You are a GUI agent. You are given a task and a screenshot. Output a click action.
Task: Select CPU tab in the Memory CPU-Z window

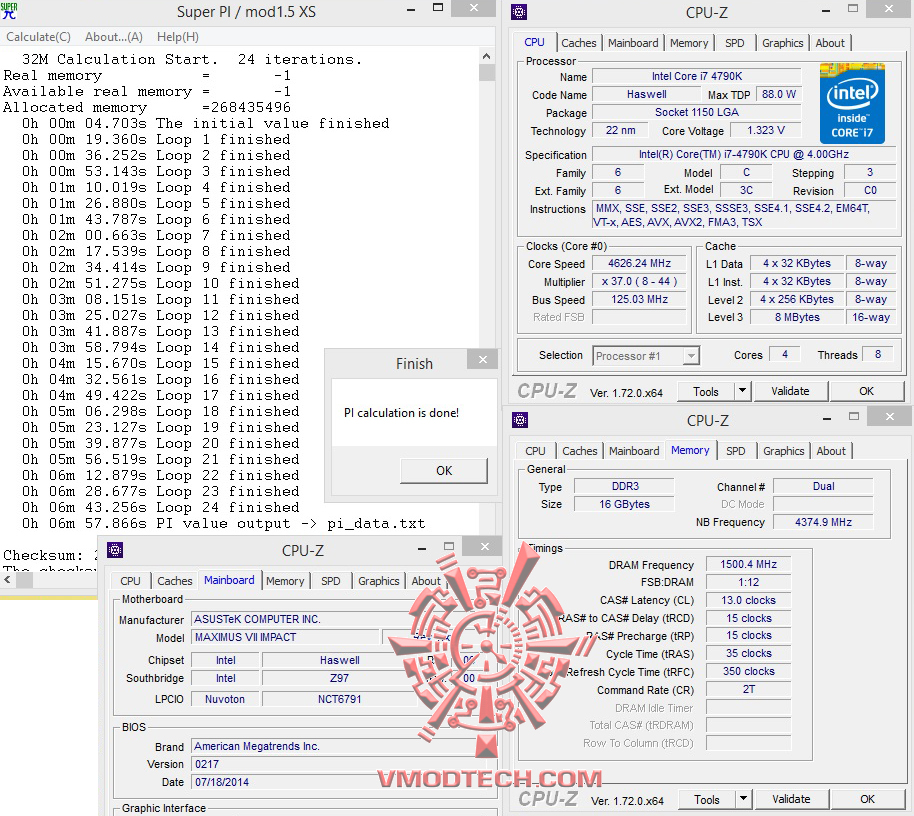pyautogui.click(x=535, y=451)
